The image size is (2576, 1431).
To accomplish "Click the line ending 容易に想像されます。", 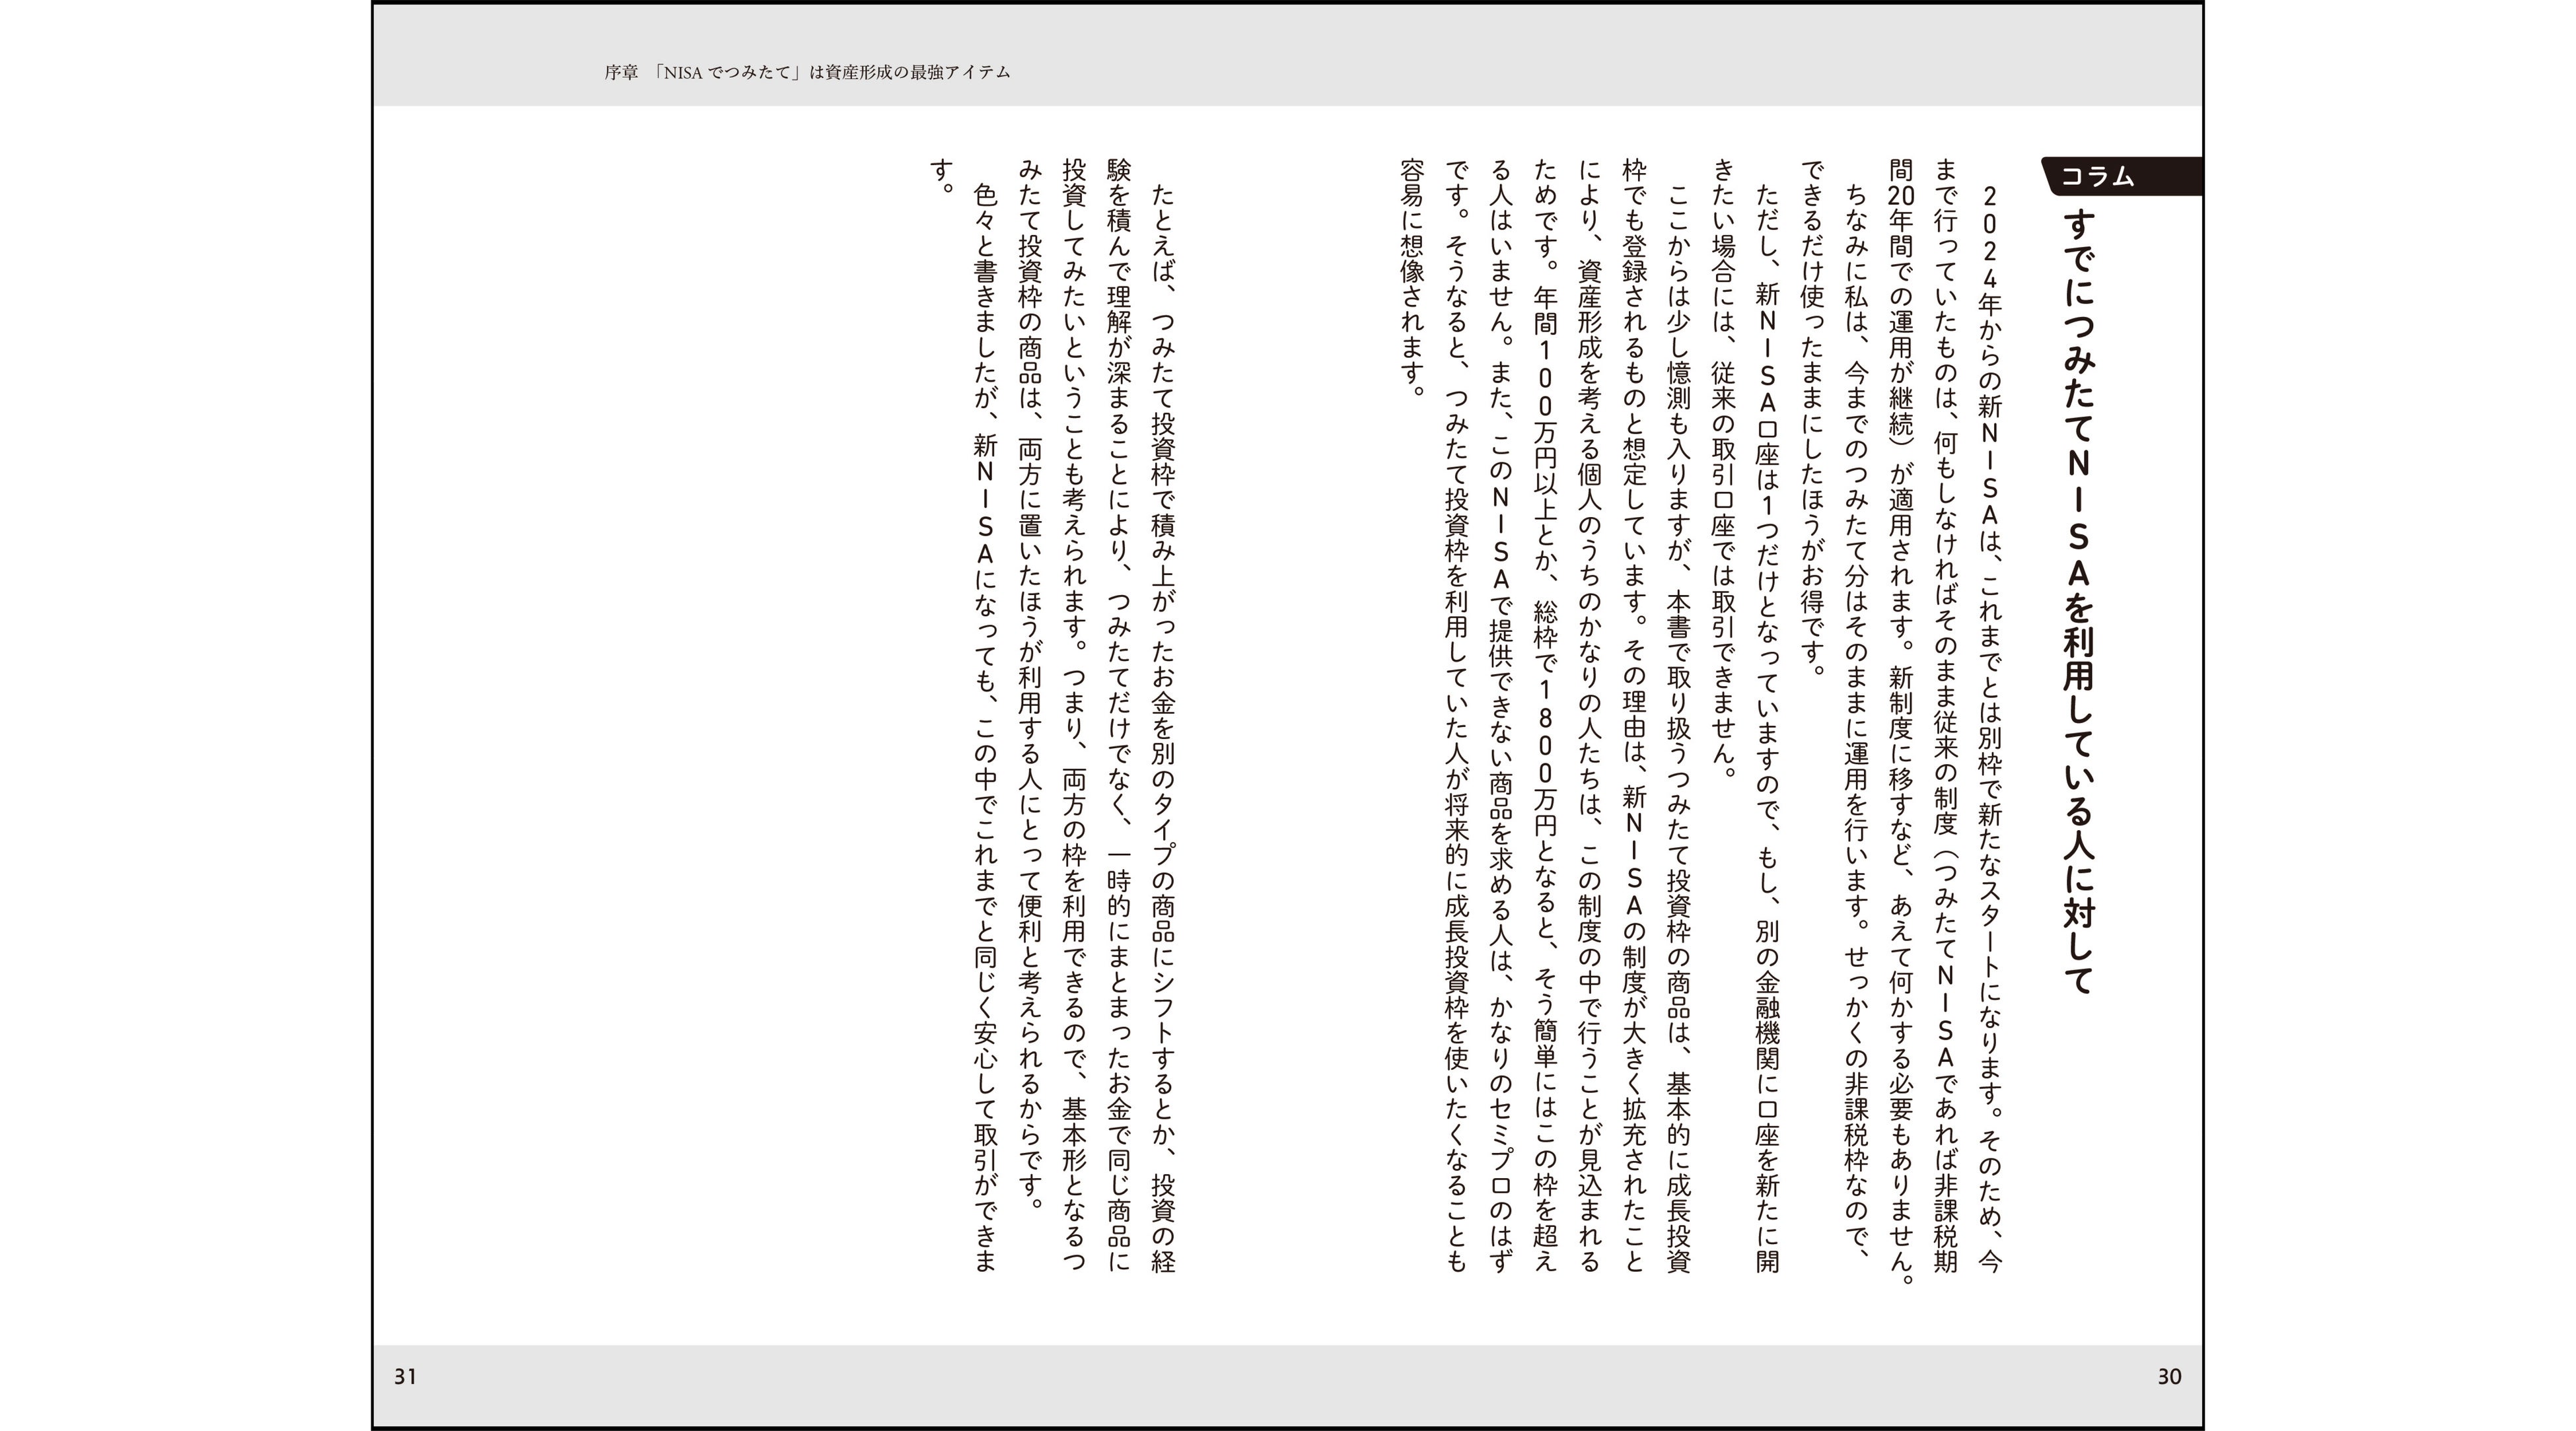I will click(1411, 278).
